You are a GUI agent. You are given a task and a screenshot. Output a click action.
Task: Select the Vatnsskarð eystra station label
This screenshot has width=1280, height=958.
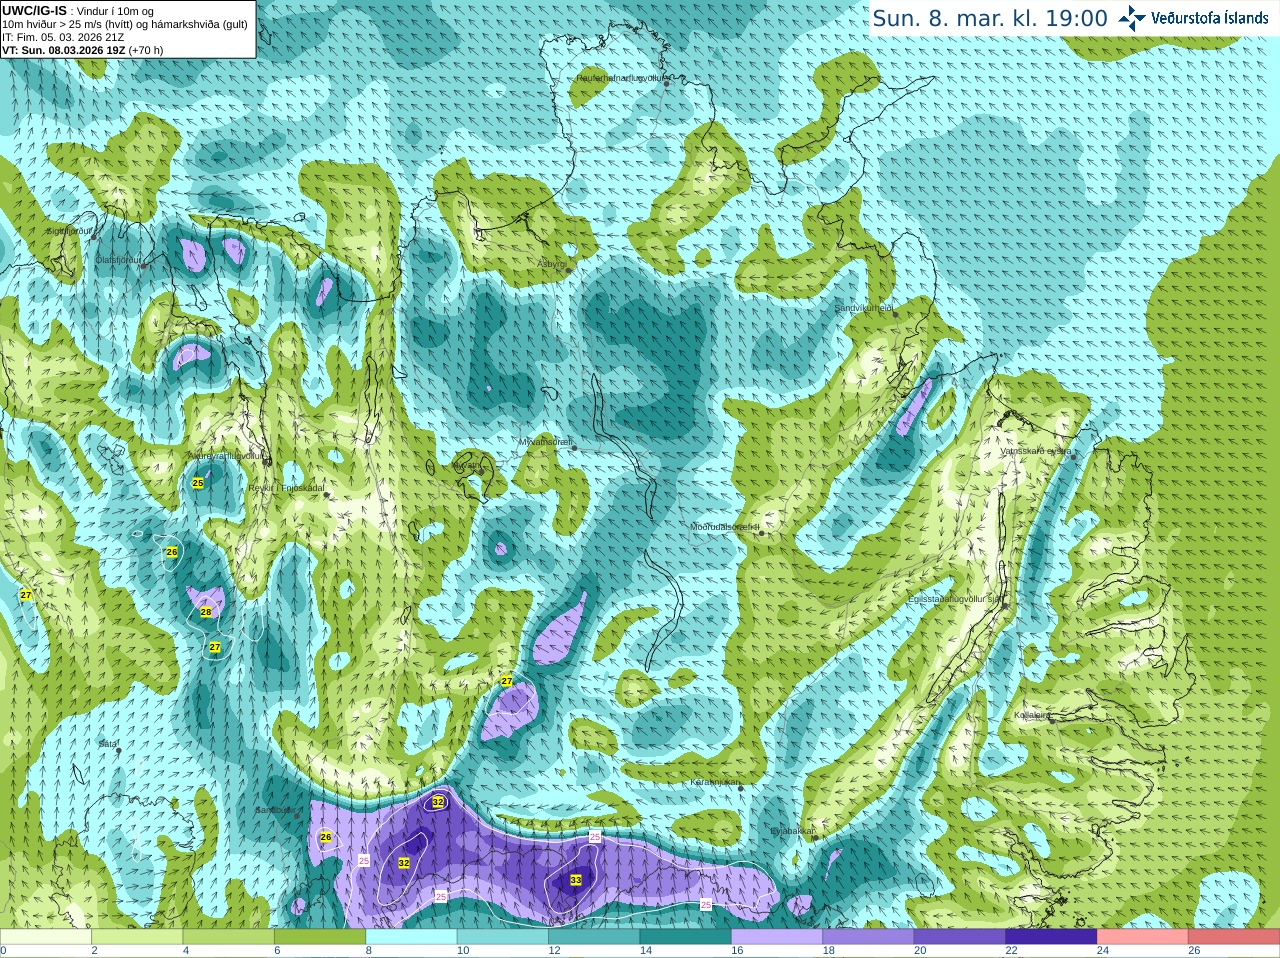pyautogui.click(x=1036, y=451)
